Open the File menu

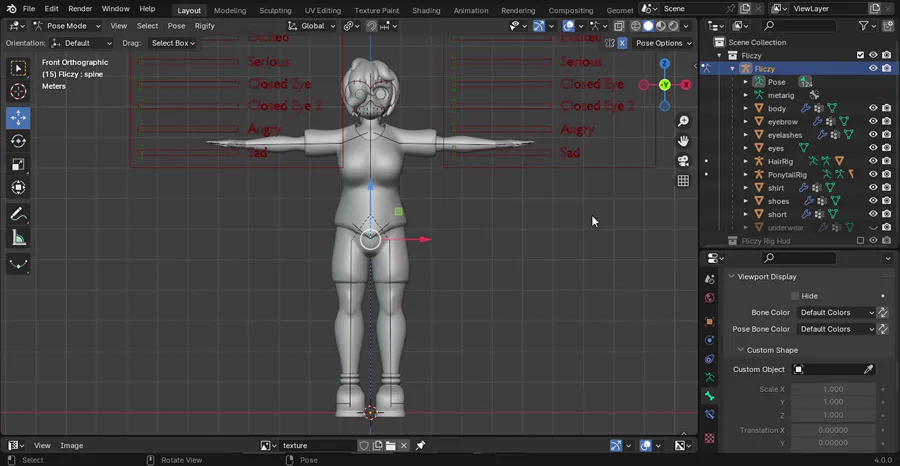click(x=29, y=9)
